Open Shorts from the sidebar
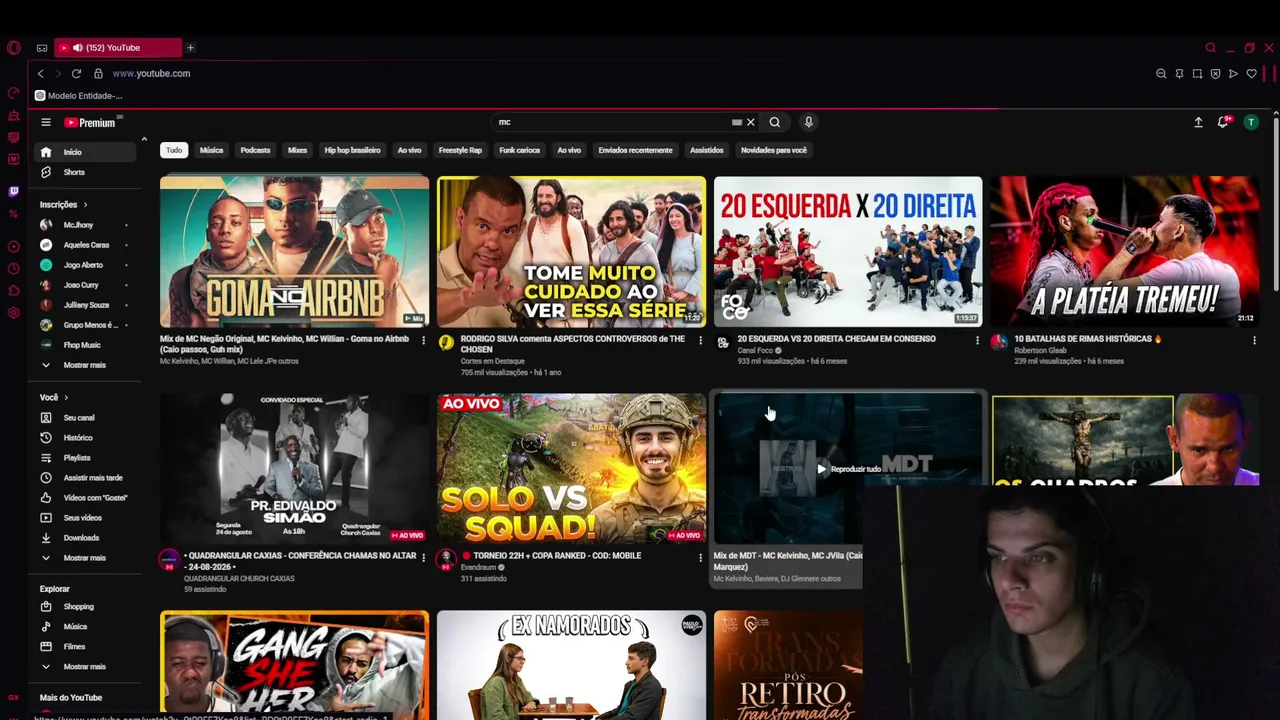The width and height of the screenshot is (1280, 720). (86, 172)
